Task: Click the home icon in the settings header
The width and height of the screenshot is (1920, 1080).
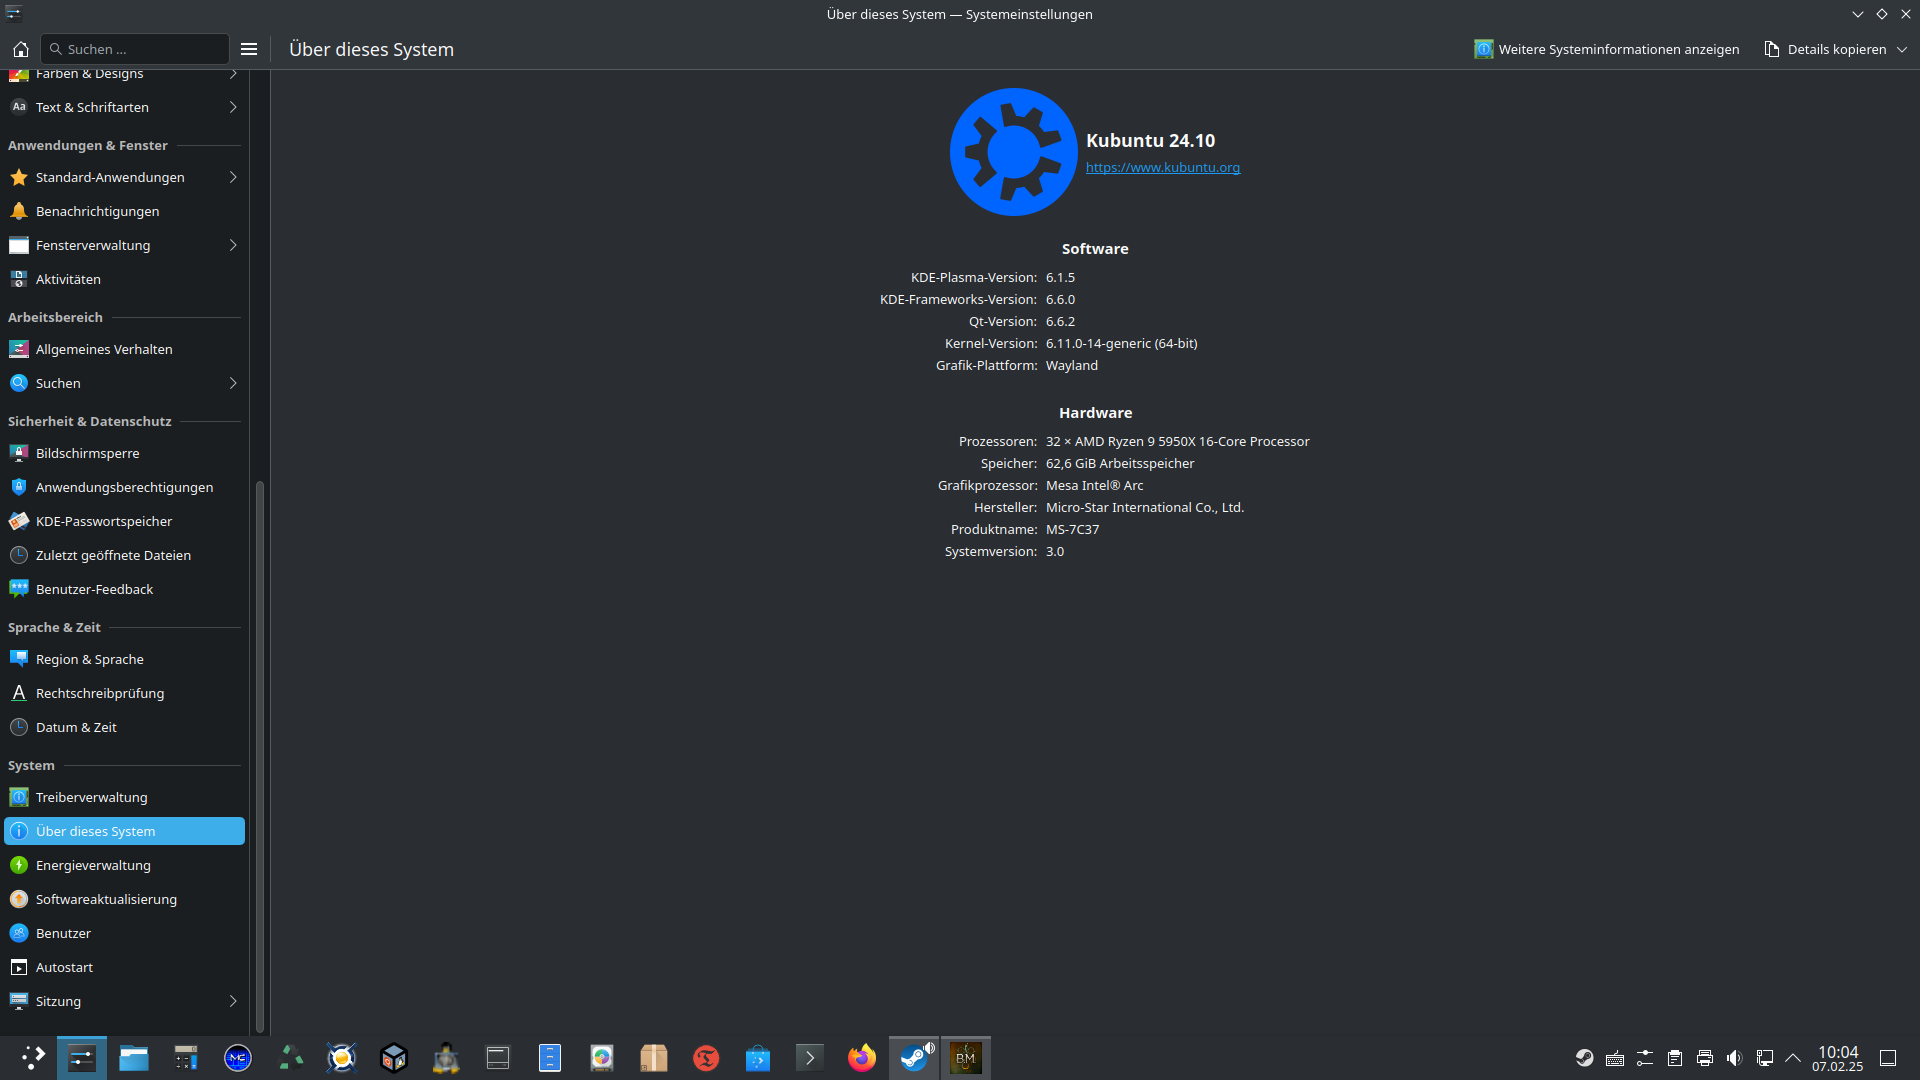Action: [x=20, y=49]
